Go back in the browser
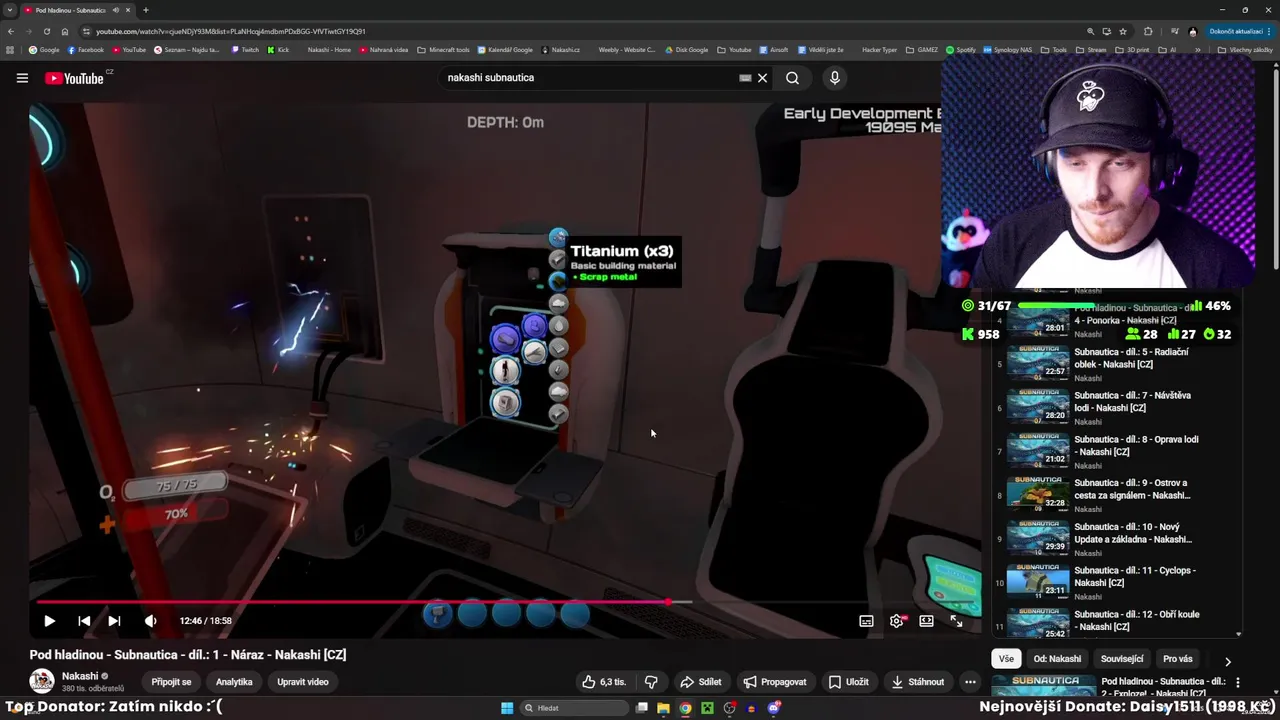 point(11,31)
